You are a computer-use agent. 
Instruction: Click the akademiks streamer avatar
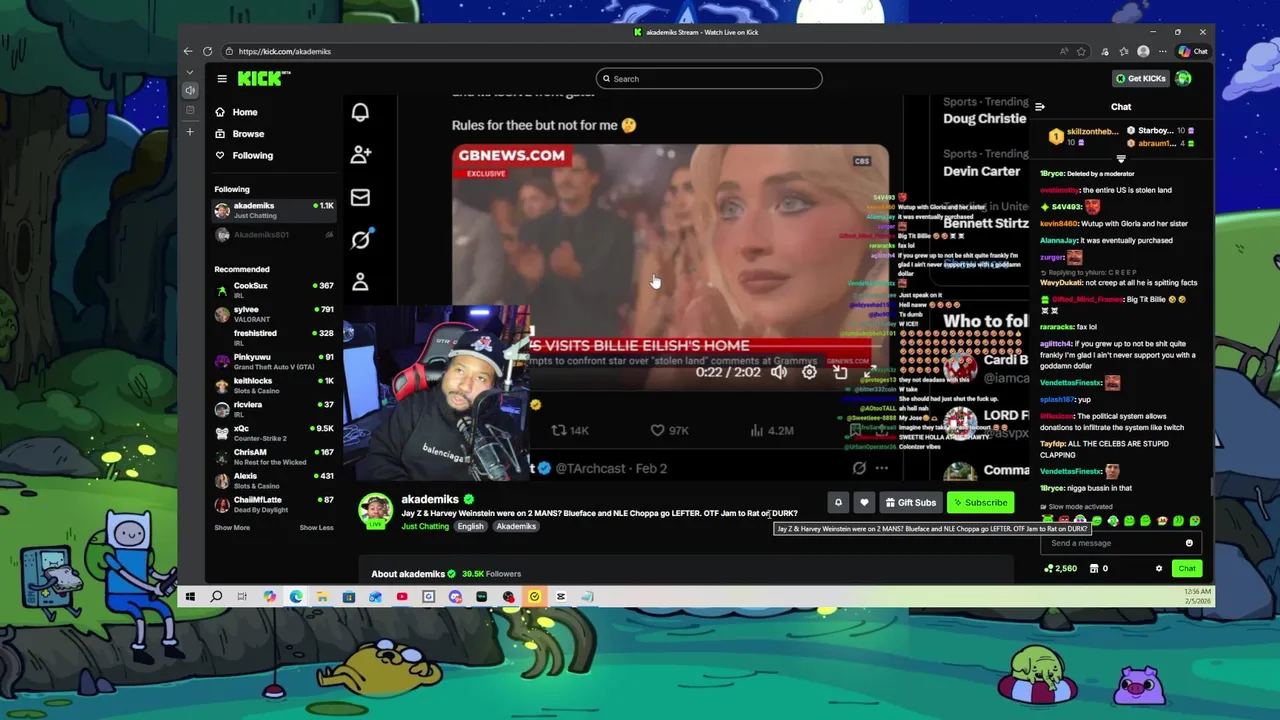pos(376,510)
